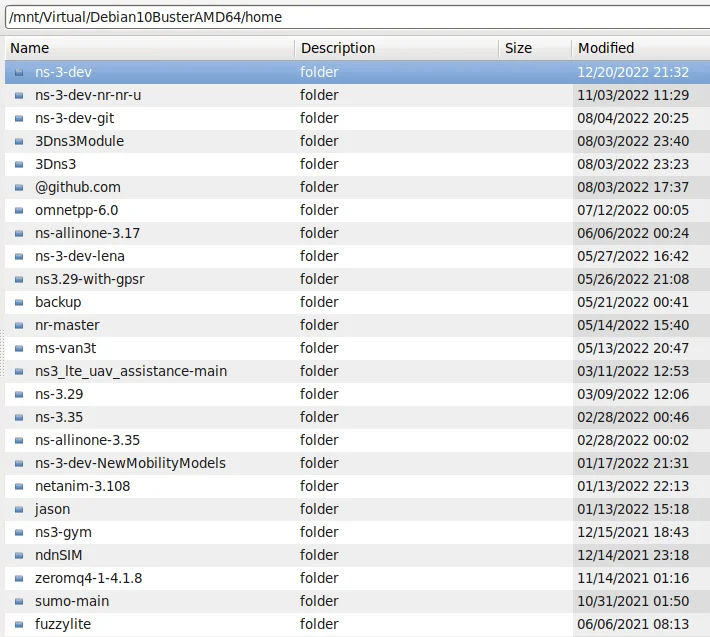710x637 pixels.
Task: Select the omnetpp-6.0 folder name
Action: pos(77,210)
